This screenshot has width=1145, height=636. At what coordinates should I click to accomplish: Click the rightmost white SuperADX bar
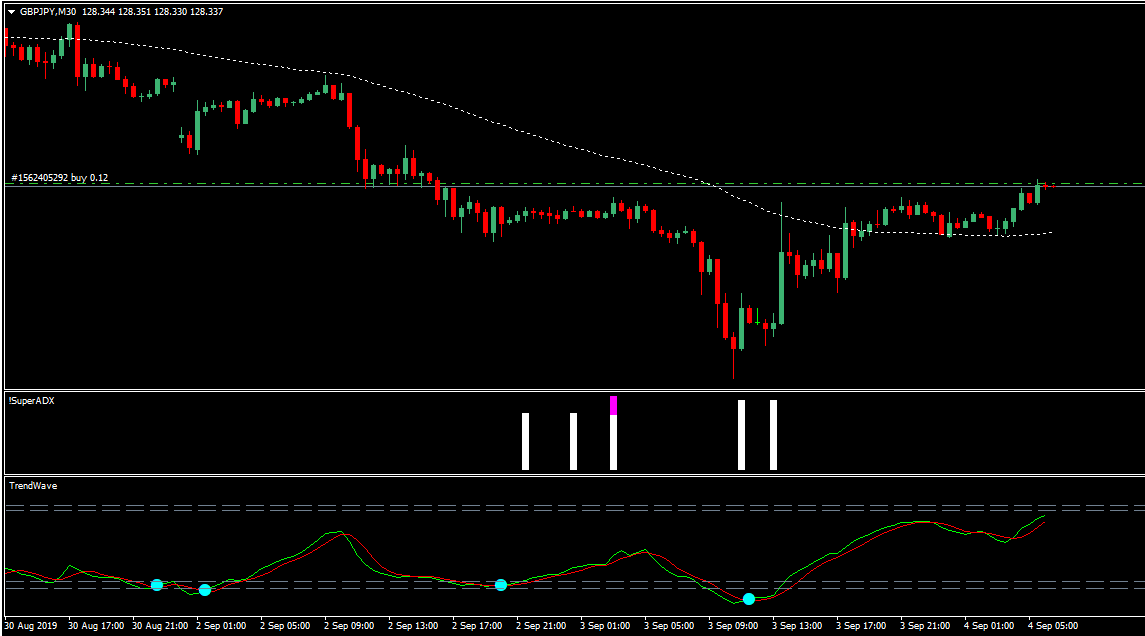[773, 435]
